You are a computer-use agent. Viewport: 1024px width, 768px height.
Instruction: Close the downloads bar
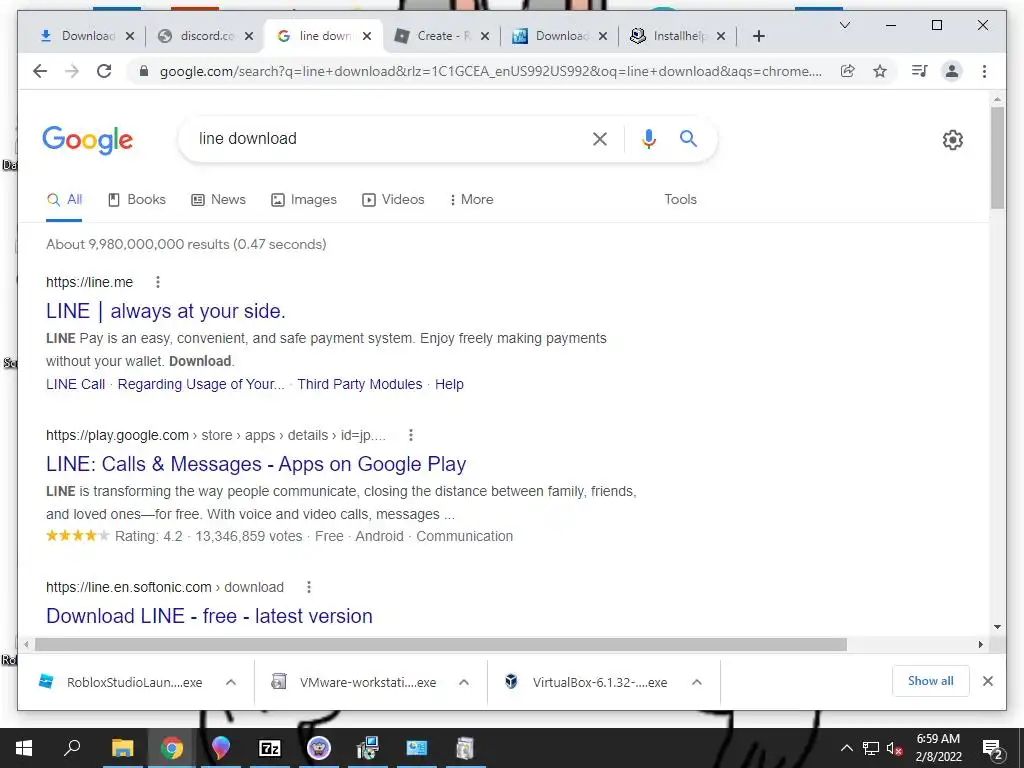(x=987, y=681)
